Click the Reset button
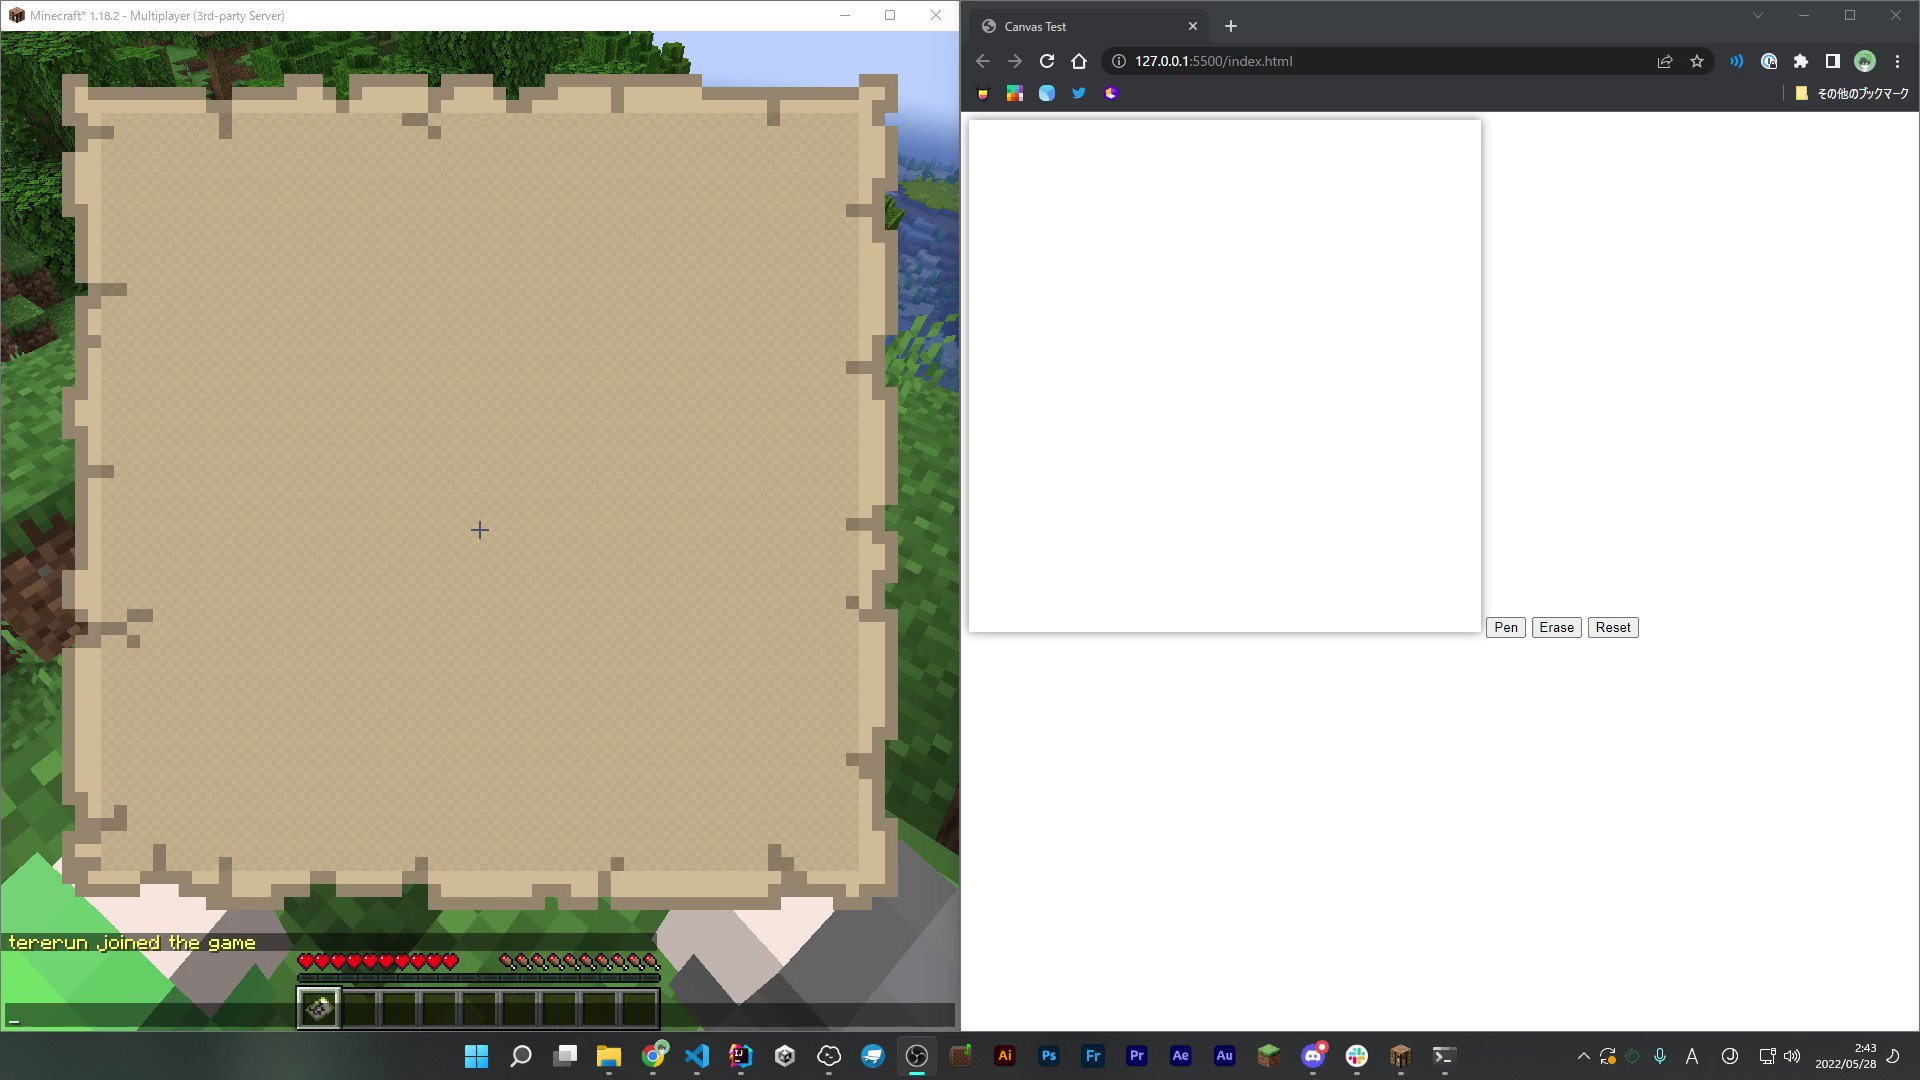The height and width of the screenshot is (1080, 1920). click(x=1612, y=627)
